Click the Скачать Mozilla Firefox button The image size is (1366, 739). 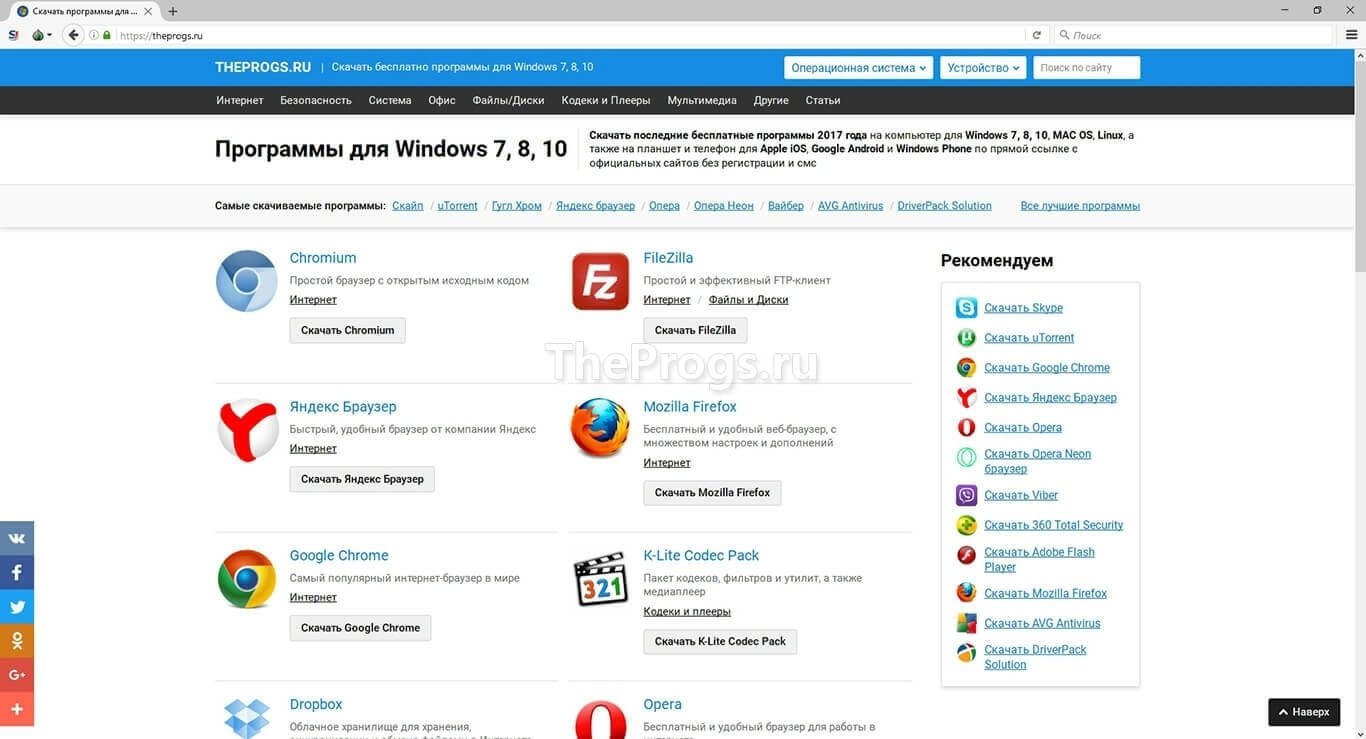pos(712,492)
